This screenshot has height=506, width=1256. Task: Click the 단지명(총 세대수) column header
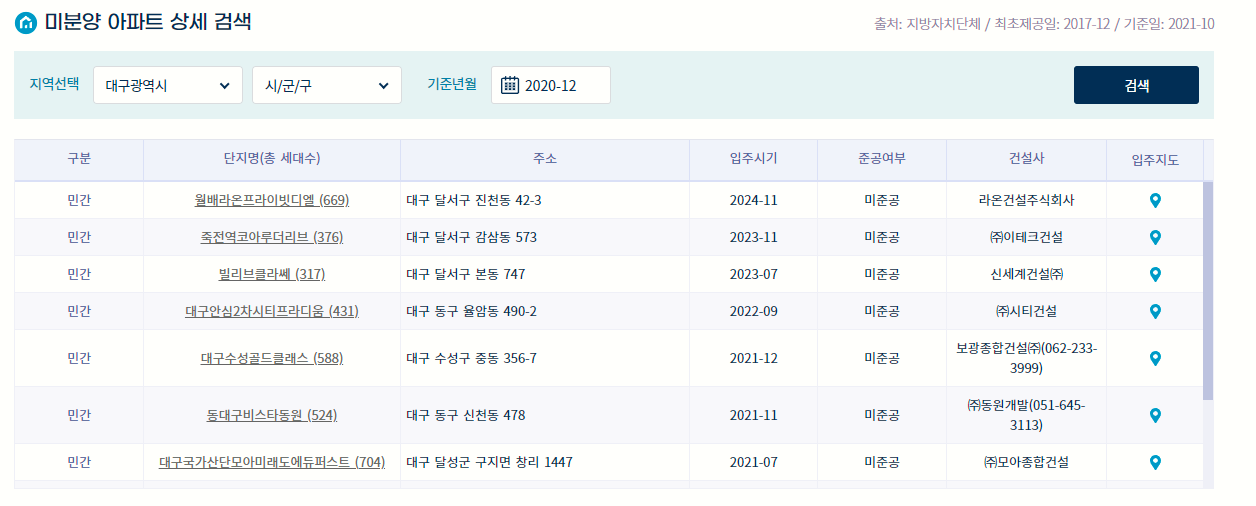coord(272,159)
